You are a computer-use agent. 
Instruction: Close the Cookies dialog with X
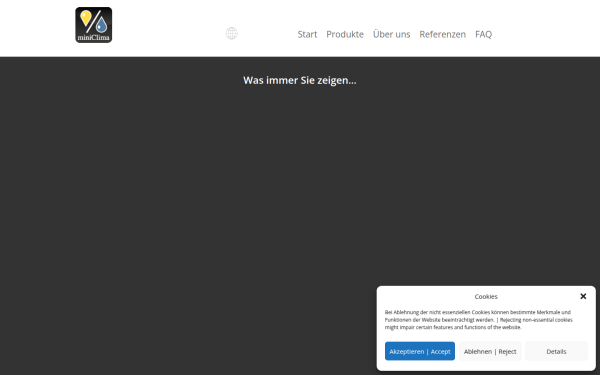tap(583, 296)
